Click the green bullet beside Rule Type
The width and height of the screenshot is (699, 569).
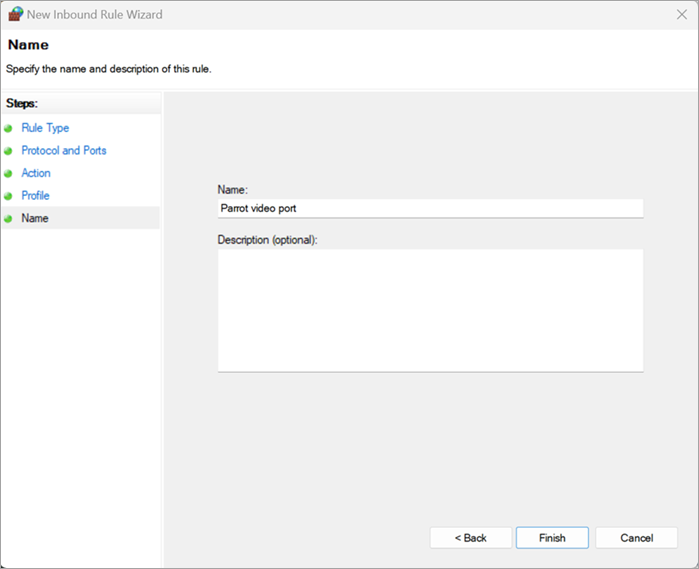click(x=9, y=128)
